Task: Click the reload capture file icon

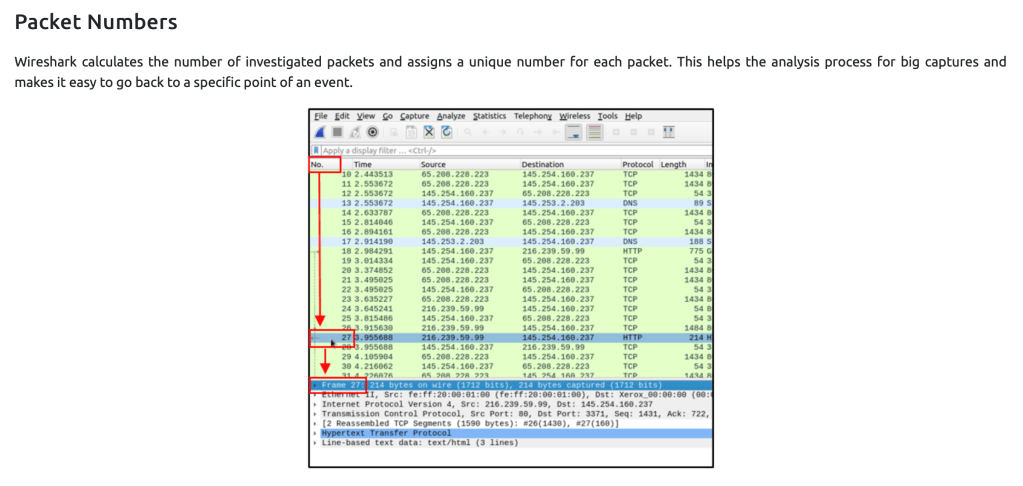Action: [x=446, y=132]
